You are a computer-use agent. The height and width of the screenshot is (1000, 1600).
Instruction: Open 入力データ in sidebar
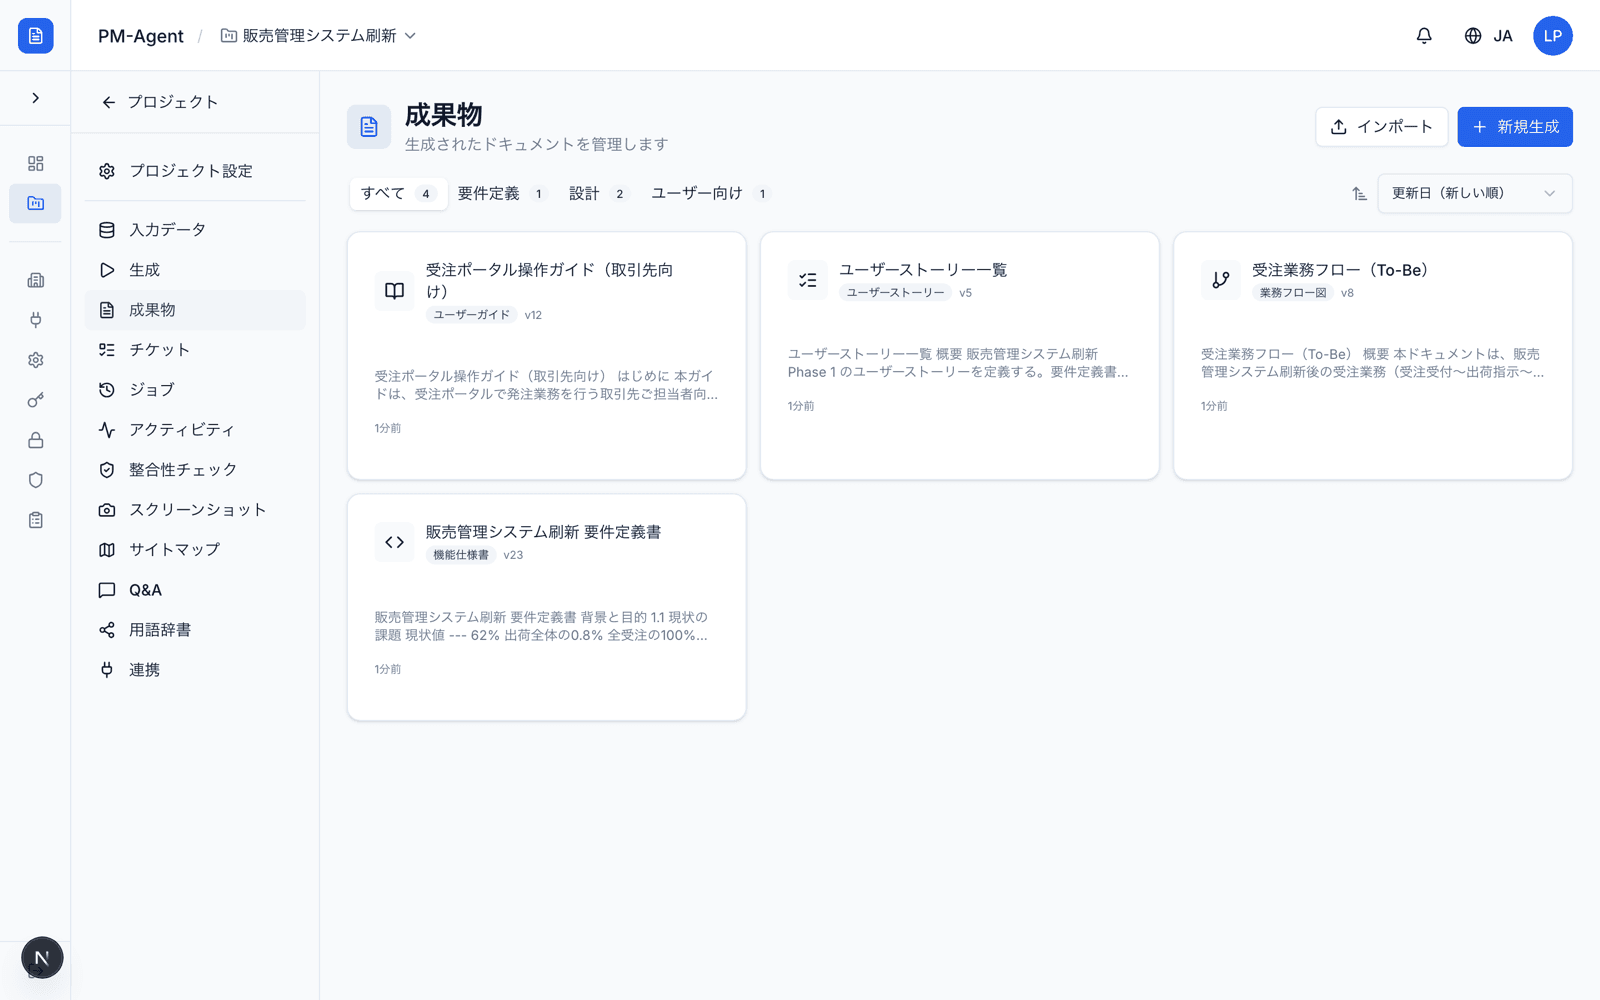pos(195,230)
